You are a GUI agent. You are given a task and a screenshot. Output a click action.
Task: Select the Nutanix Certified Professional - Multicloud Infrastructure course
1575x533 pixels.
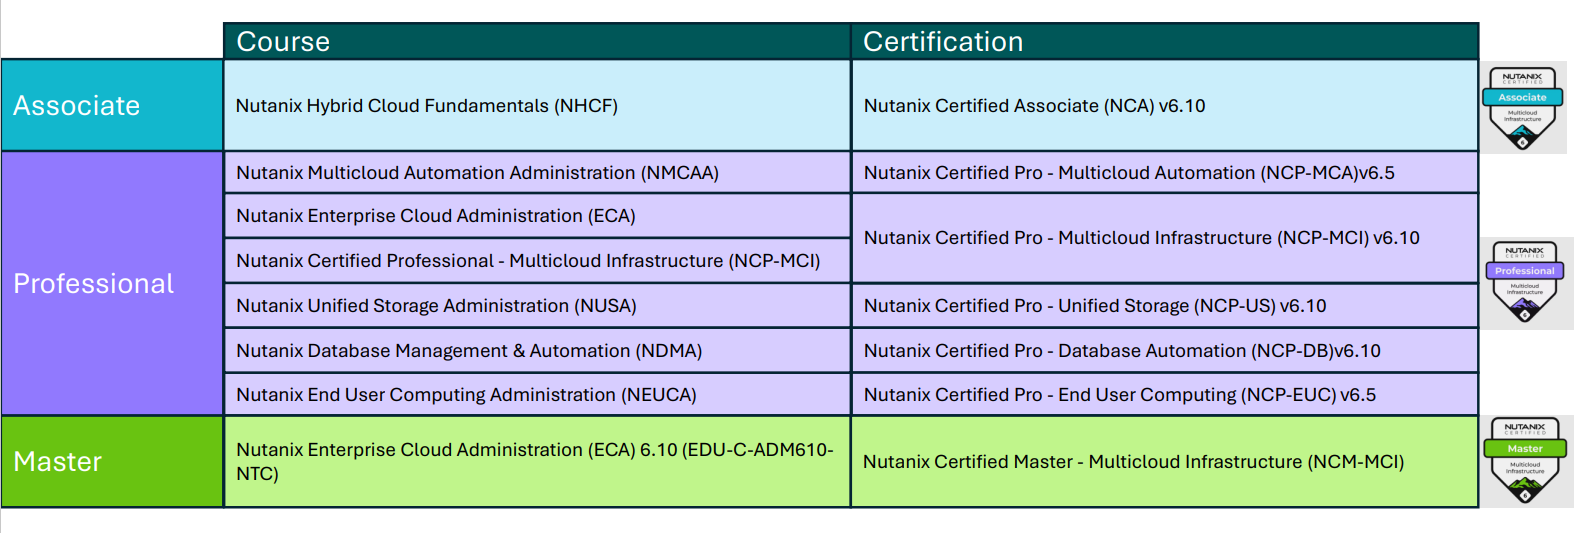click(x=528, y=261)
